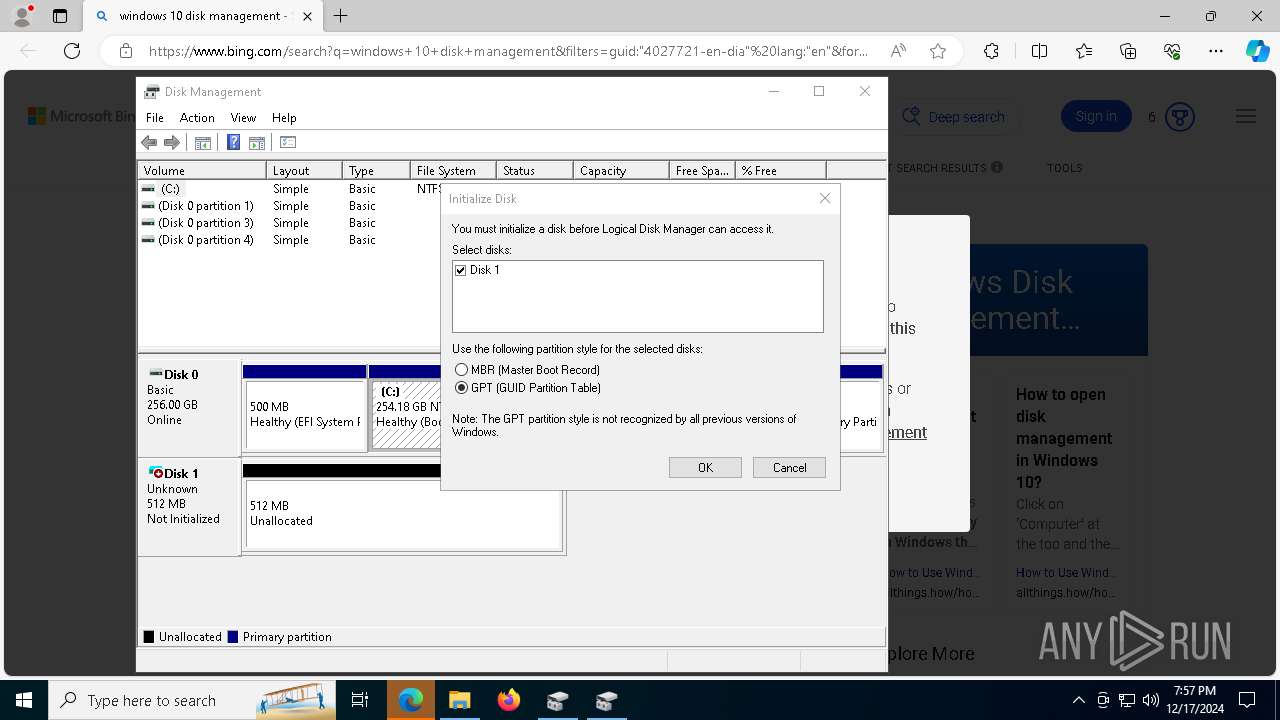Viewport: 1280px width, 720px height.
Task: Open the Action menu in Disk Management
Action: tap(197, 117)
